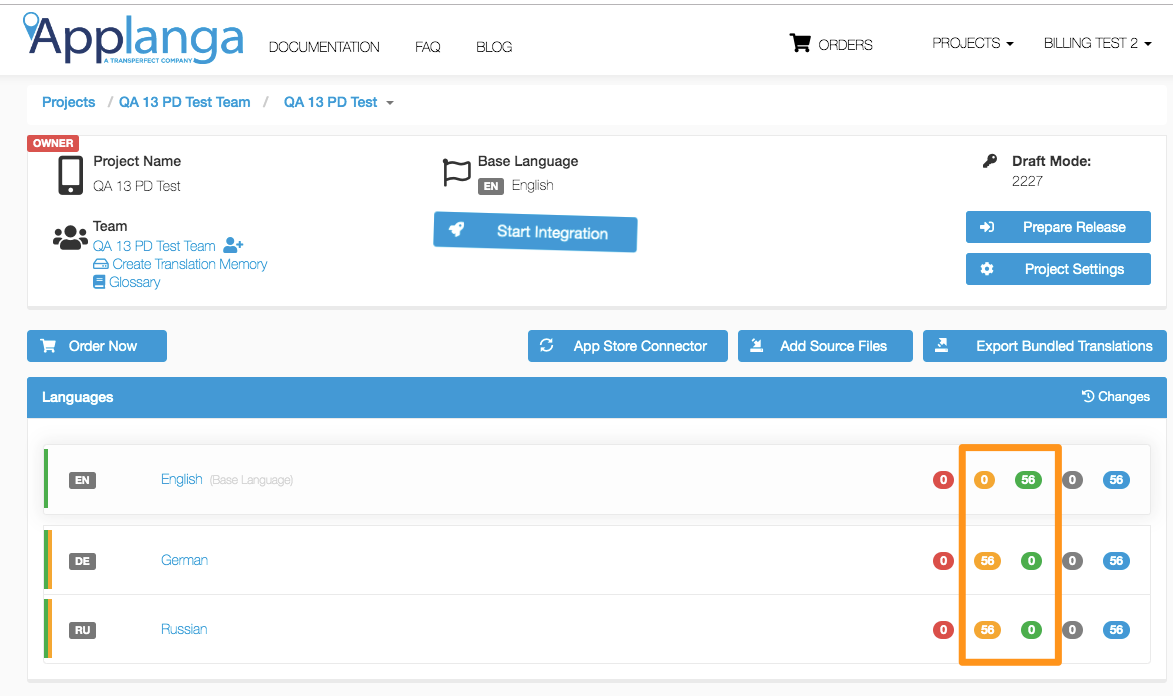Click the Prepare Release button

1058,227
